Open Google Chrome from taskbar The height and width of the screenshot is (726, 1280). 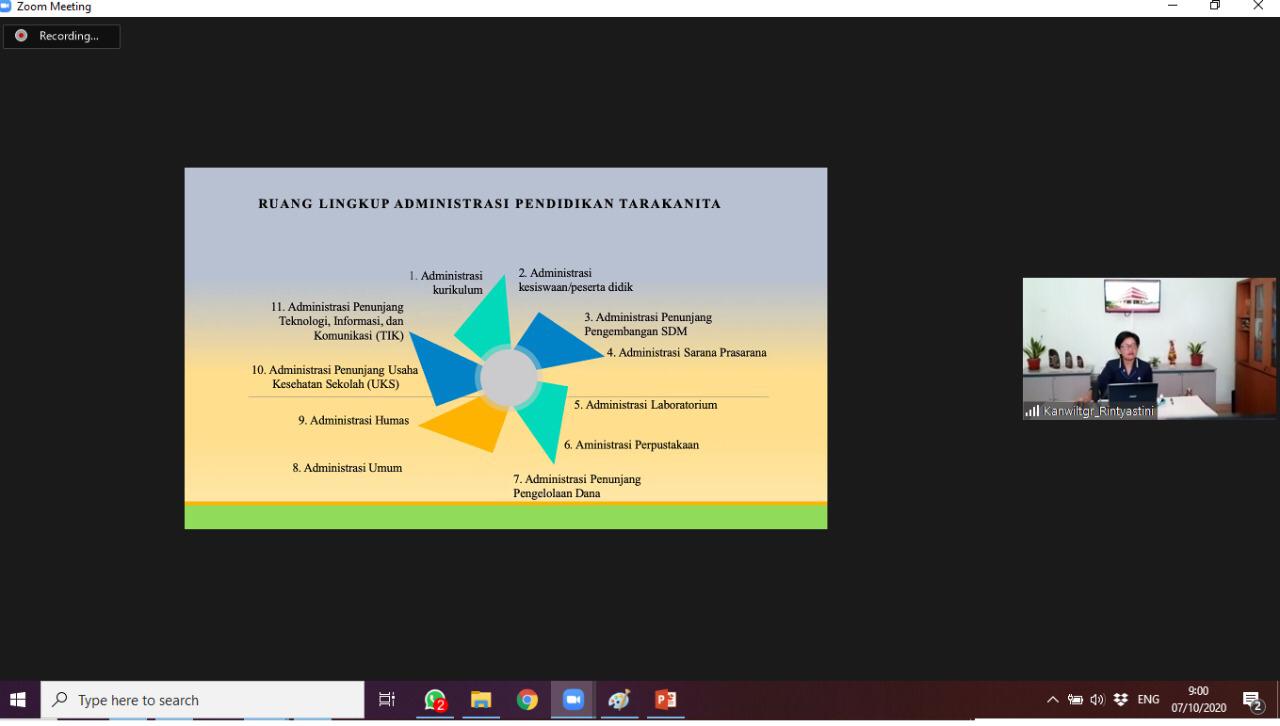(x=527, y=700)
